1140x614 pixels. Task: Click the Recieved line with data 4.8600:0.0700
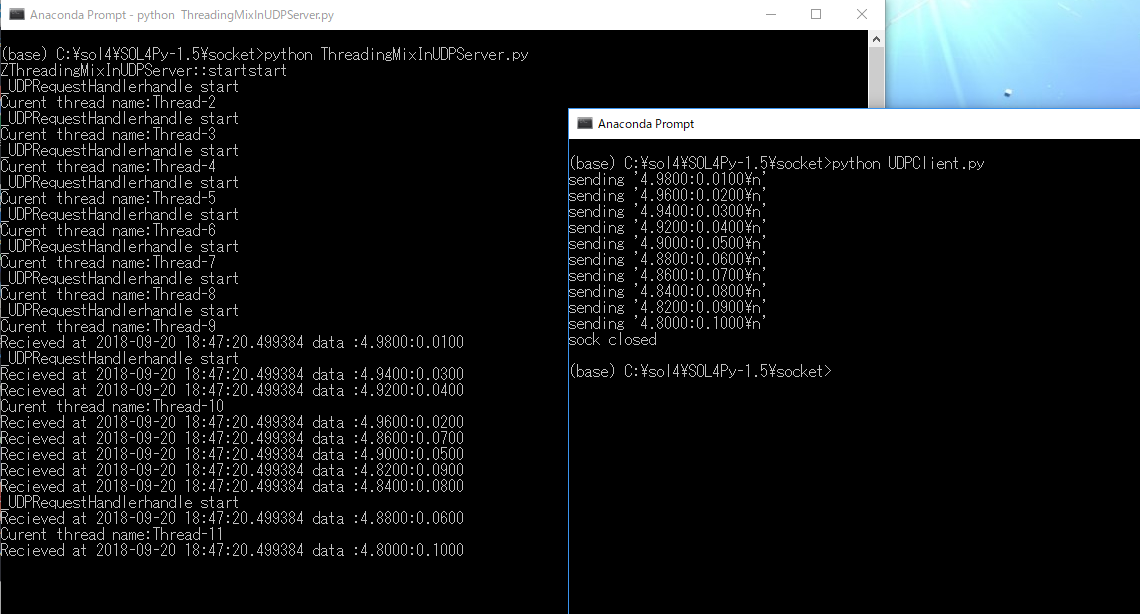(232, 438)
